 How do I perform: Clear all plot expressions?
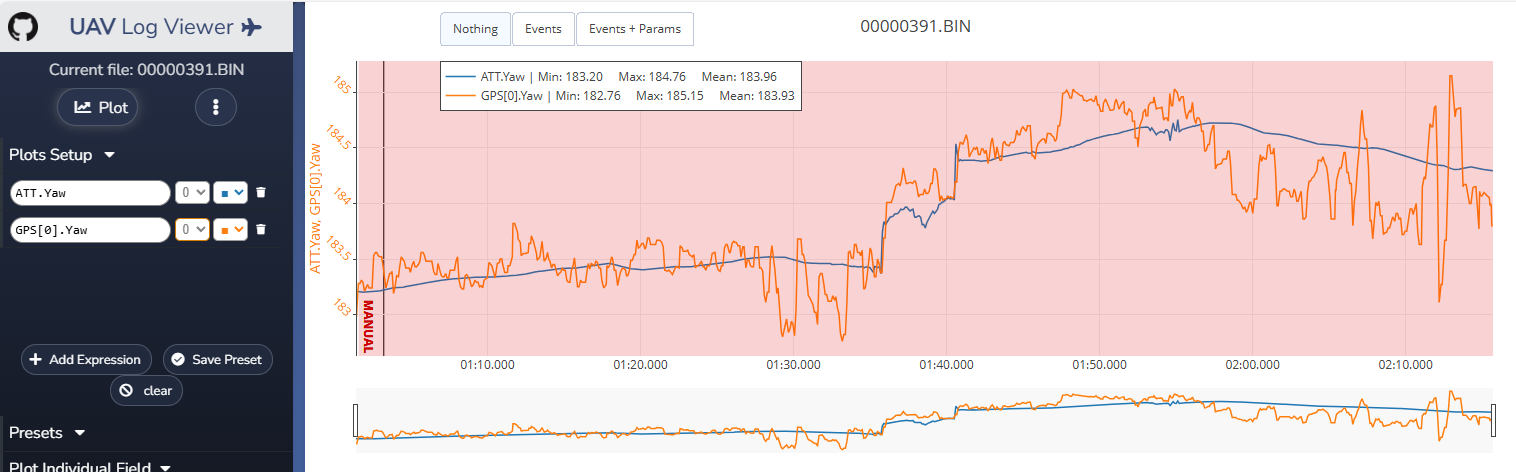coord(146,391)
